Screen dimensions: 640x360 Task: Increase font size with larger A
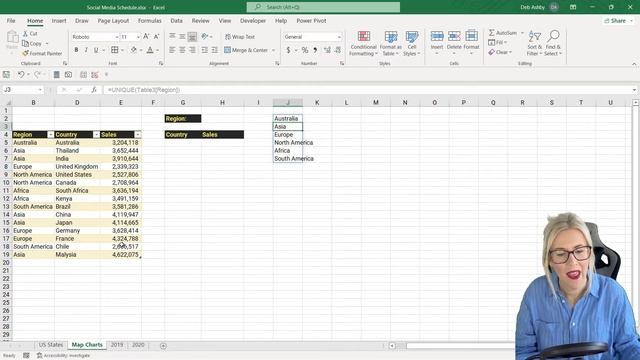146,37
